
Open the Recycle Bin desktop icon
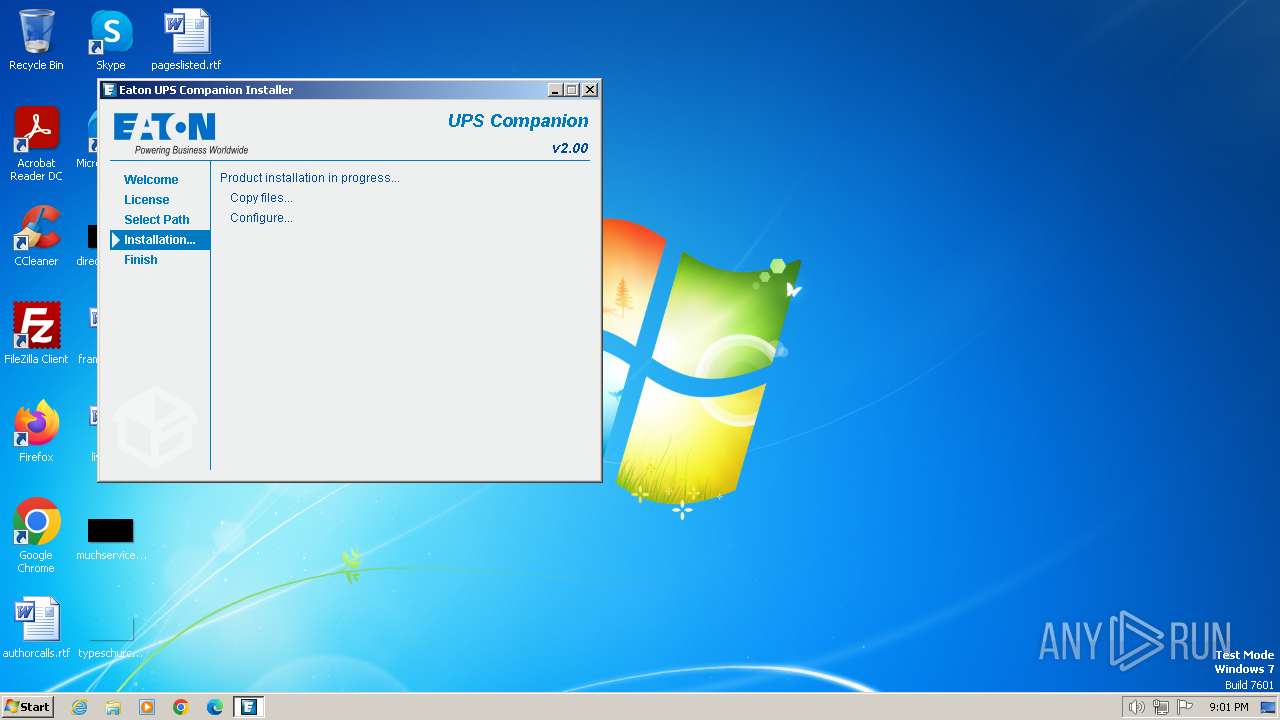pyautogui.click(x=36, y=40)
